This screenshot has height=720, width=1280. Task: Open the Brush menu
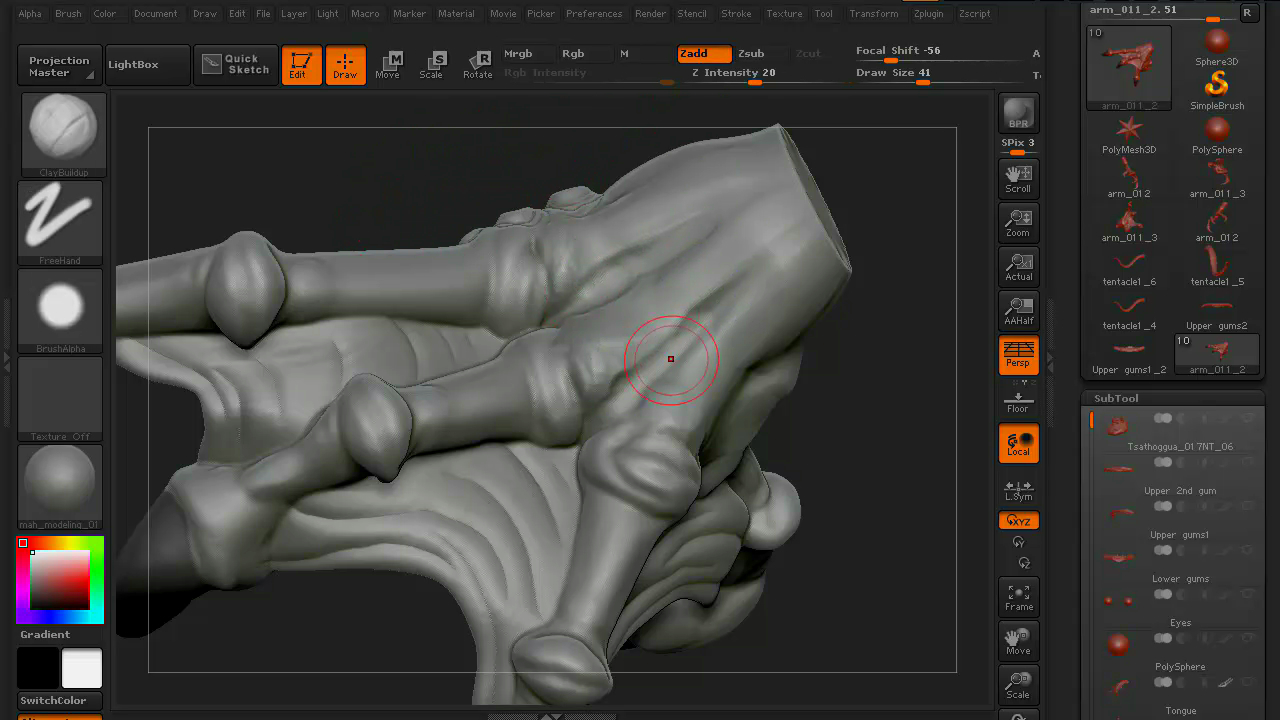68,14
